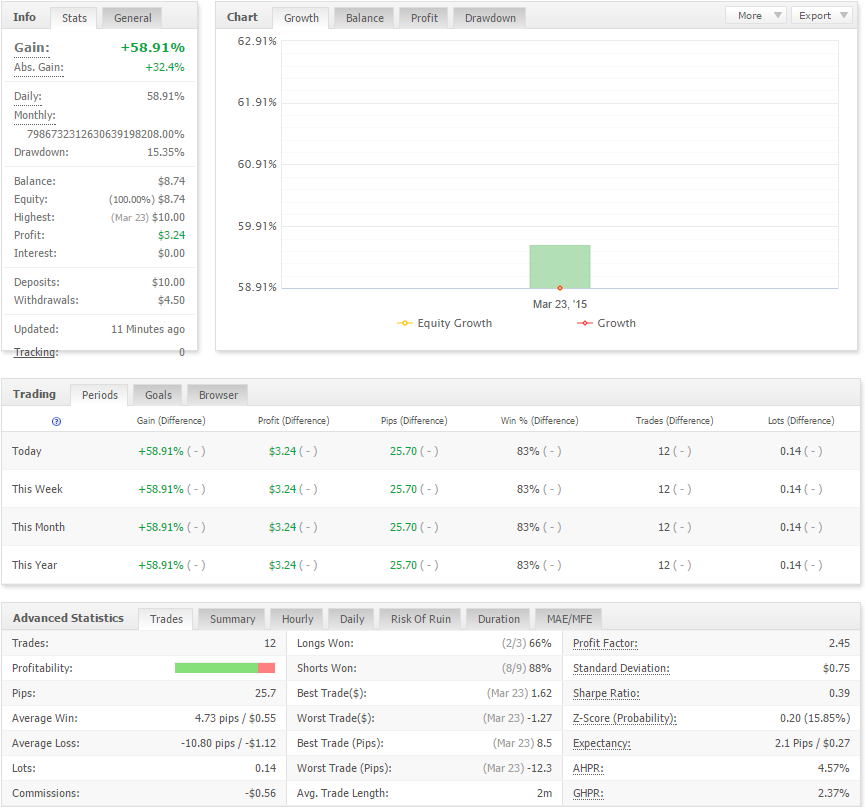Viewport: 865px width, 807px height.
Task: Select the Daily tab in Advanced Statistics
Action: 352,619
